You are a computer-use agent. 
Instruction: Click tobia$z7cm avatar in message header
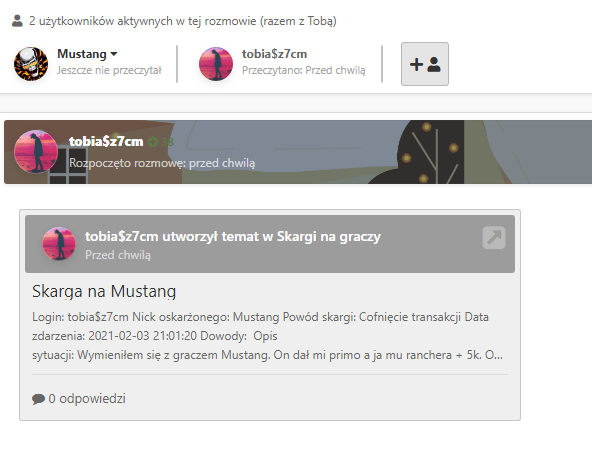click(36, 152)
